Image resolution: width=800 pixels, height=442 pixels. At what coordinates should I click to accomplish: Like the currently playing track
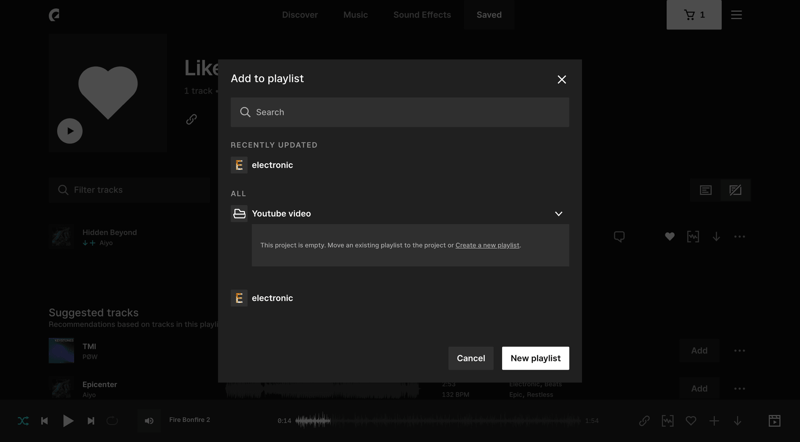pyautogui.click(x=691, y=421)
